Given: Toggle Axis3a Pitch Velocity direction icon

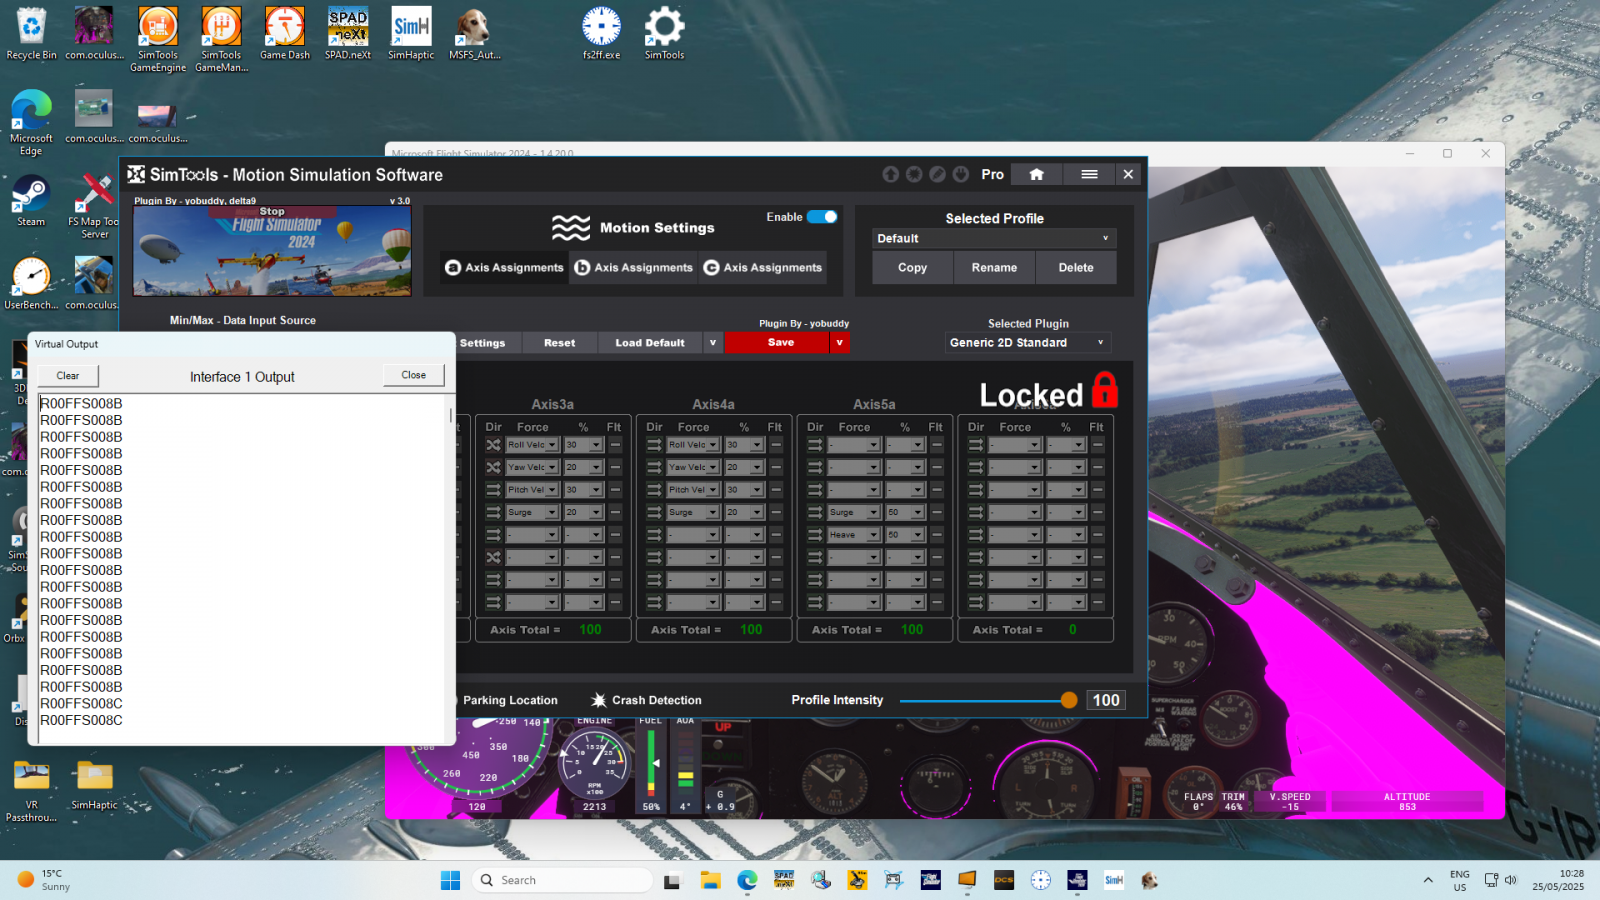Looking at the screenshot, I should (493, 490).
